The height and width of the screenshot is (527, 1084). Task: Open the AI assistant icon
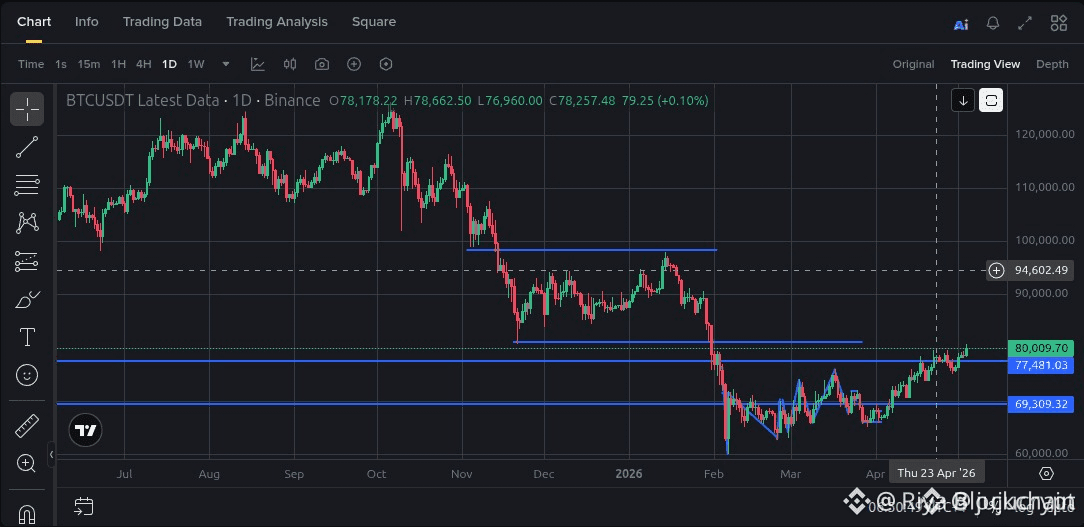click(x=961, y=24)
